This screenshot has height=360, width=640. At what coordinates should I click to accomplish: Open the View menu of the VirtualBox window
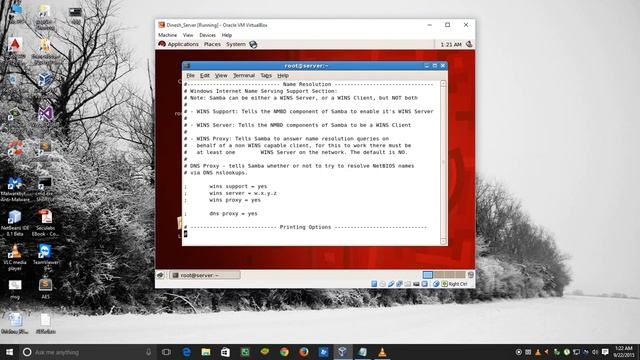[x=188, y=35]
